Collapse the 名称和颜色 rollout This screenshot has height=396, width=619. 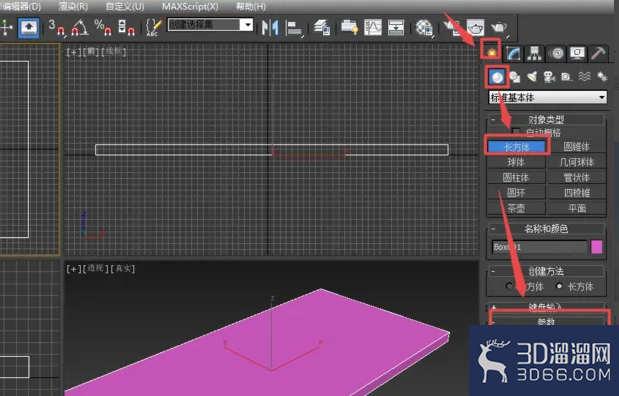click(546, 229)
